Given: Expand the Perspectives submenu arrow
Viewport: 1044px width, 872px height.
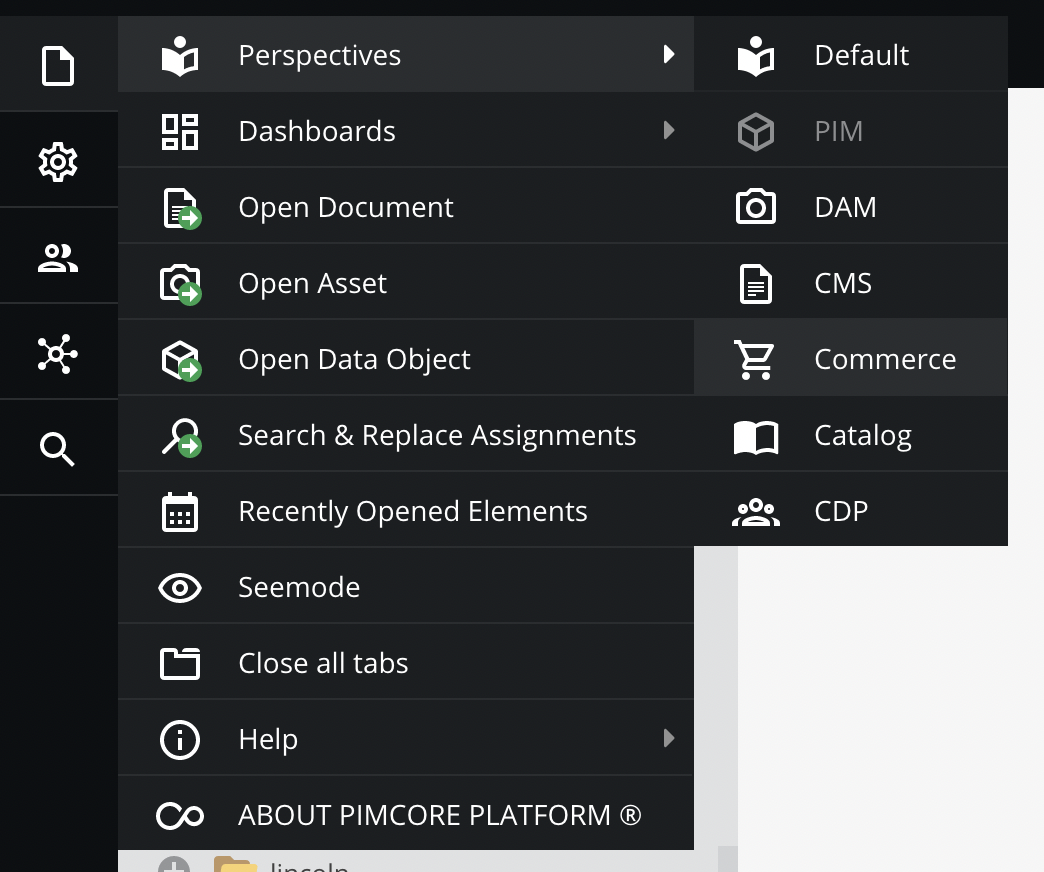Looking at the screenshot, I should 669,55.
